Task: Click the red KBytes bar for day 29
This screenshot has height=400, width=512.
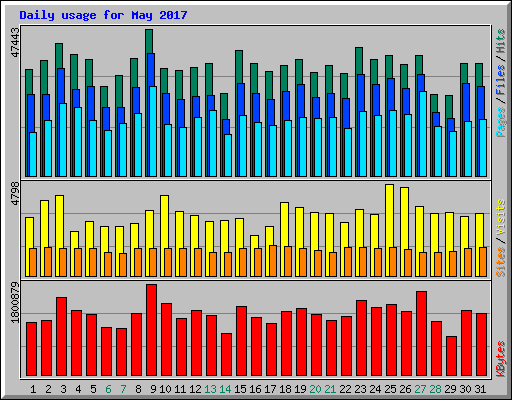Action: click(451, 356)
